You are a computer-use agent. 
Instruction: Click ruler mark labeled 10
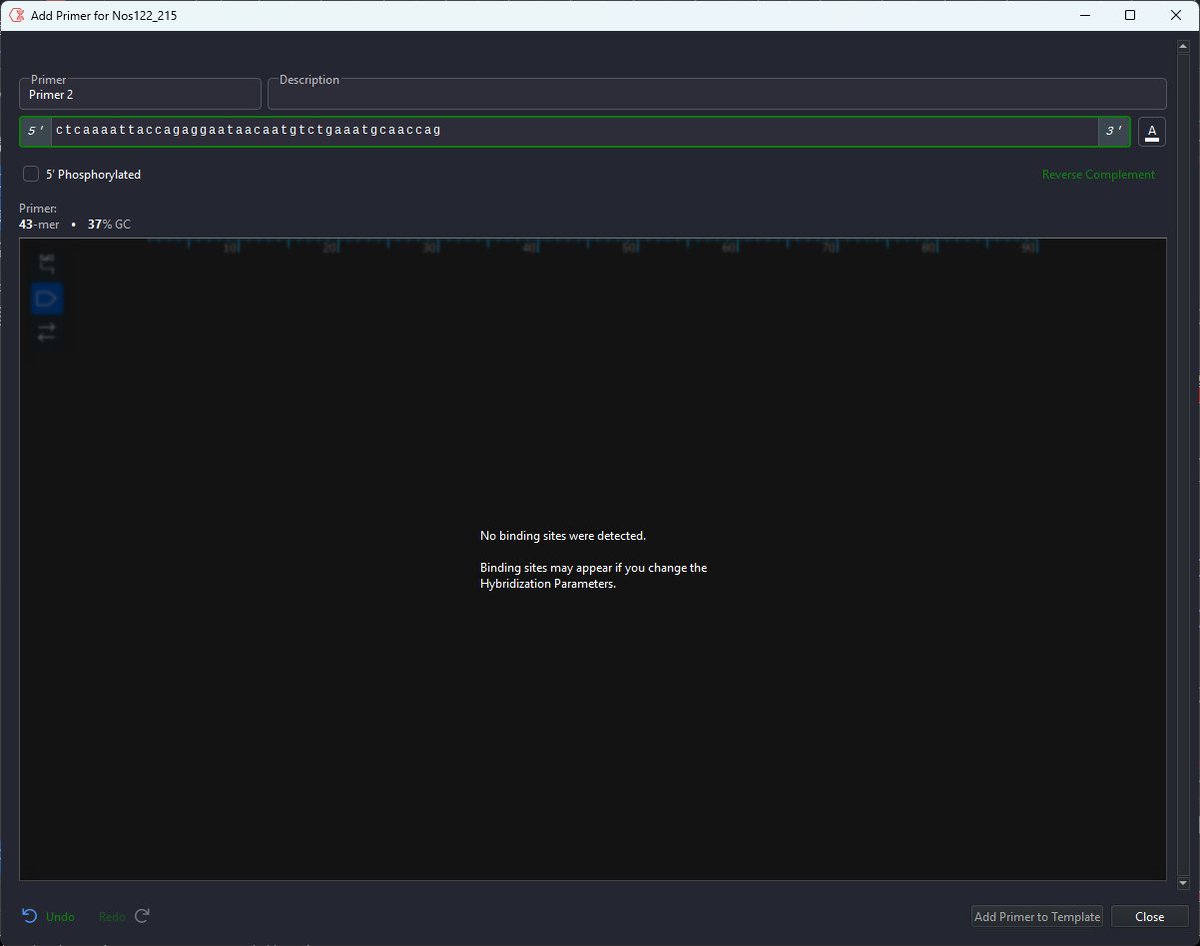(230, 247)
